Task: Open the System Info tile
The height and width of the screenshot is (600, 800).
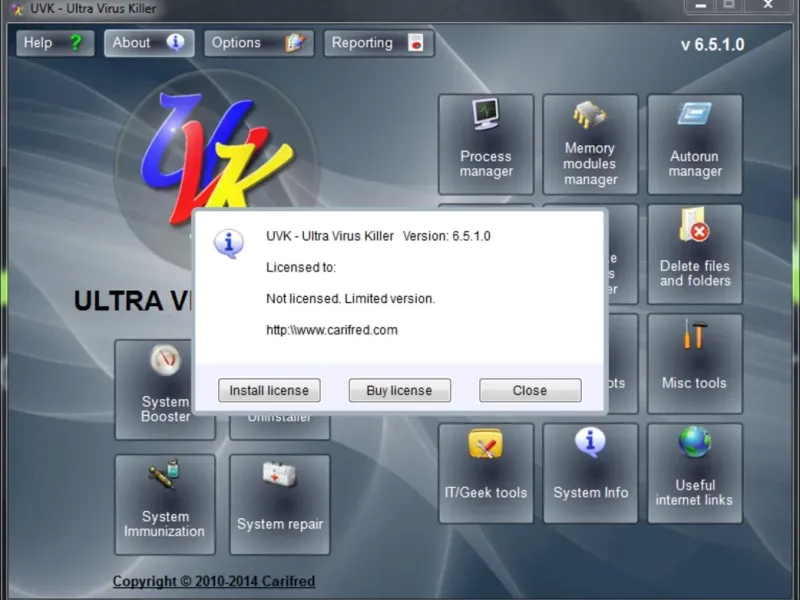Action: [590, 473]
